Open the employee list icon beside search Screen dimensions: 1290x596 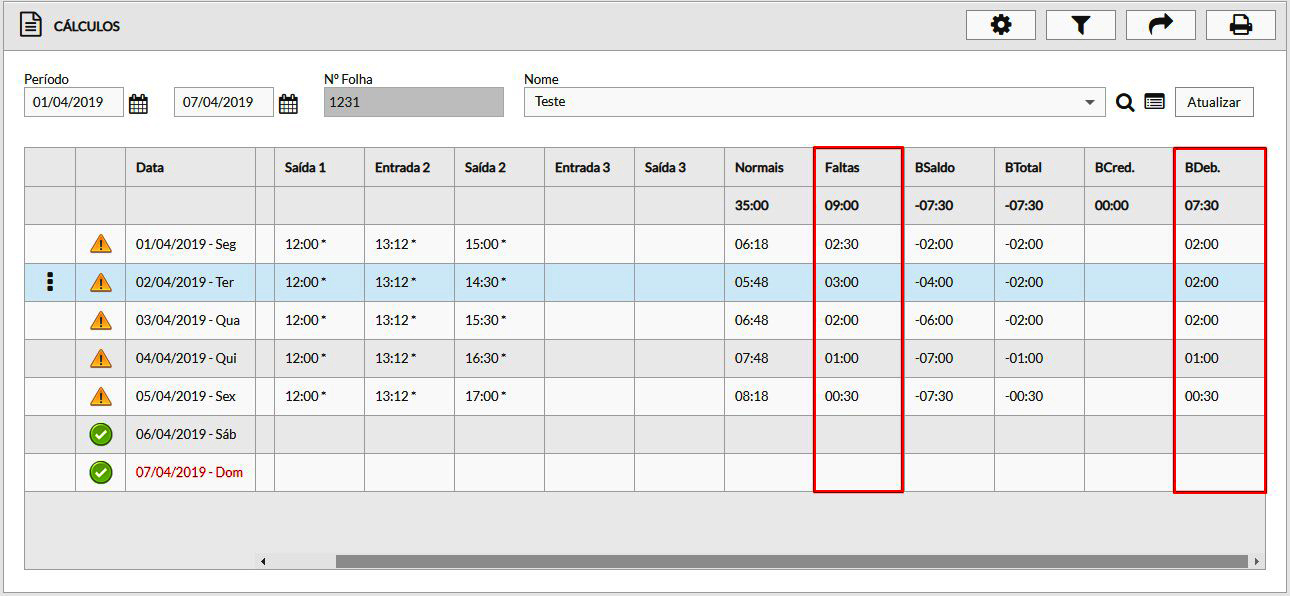pyautogui.click(x=1154, y=102)
